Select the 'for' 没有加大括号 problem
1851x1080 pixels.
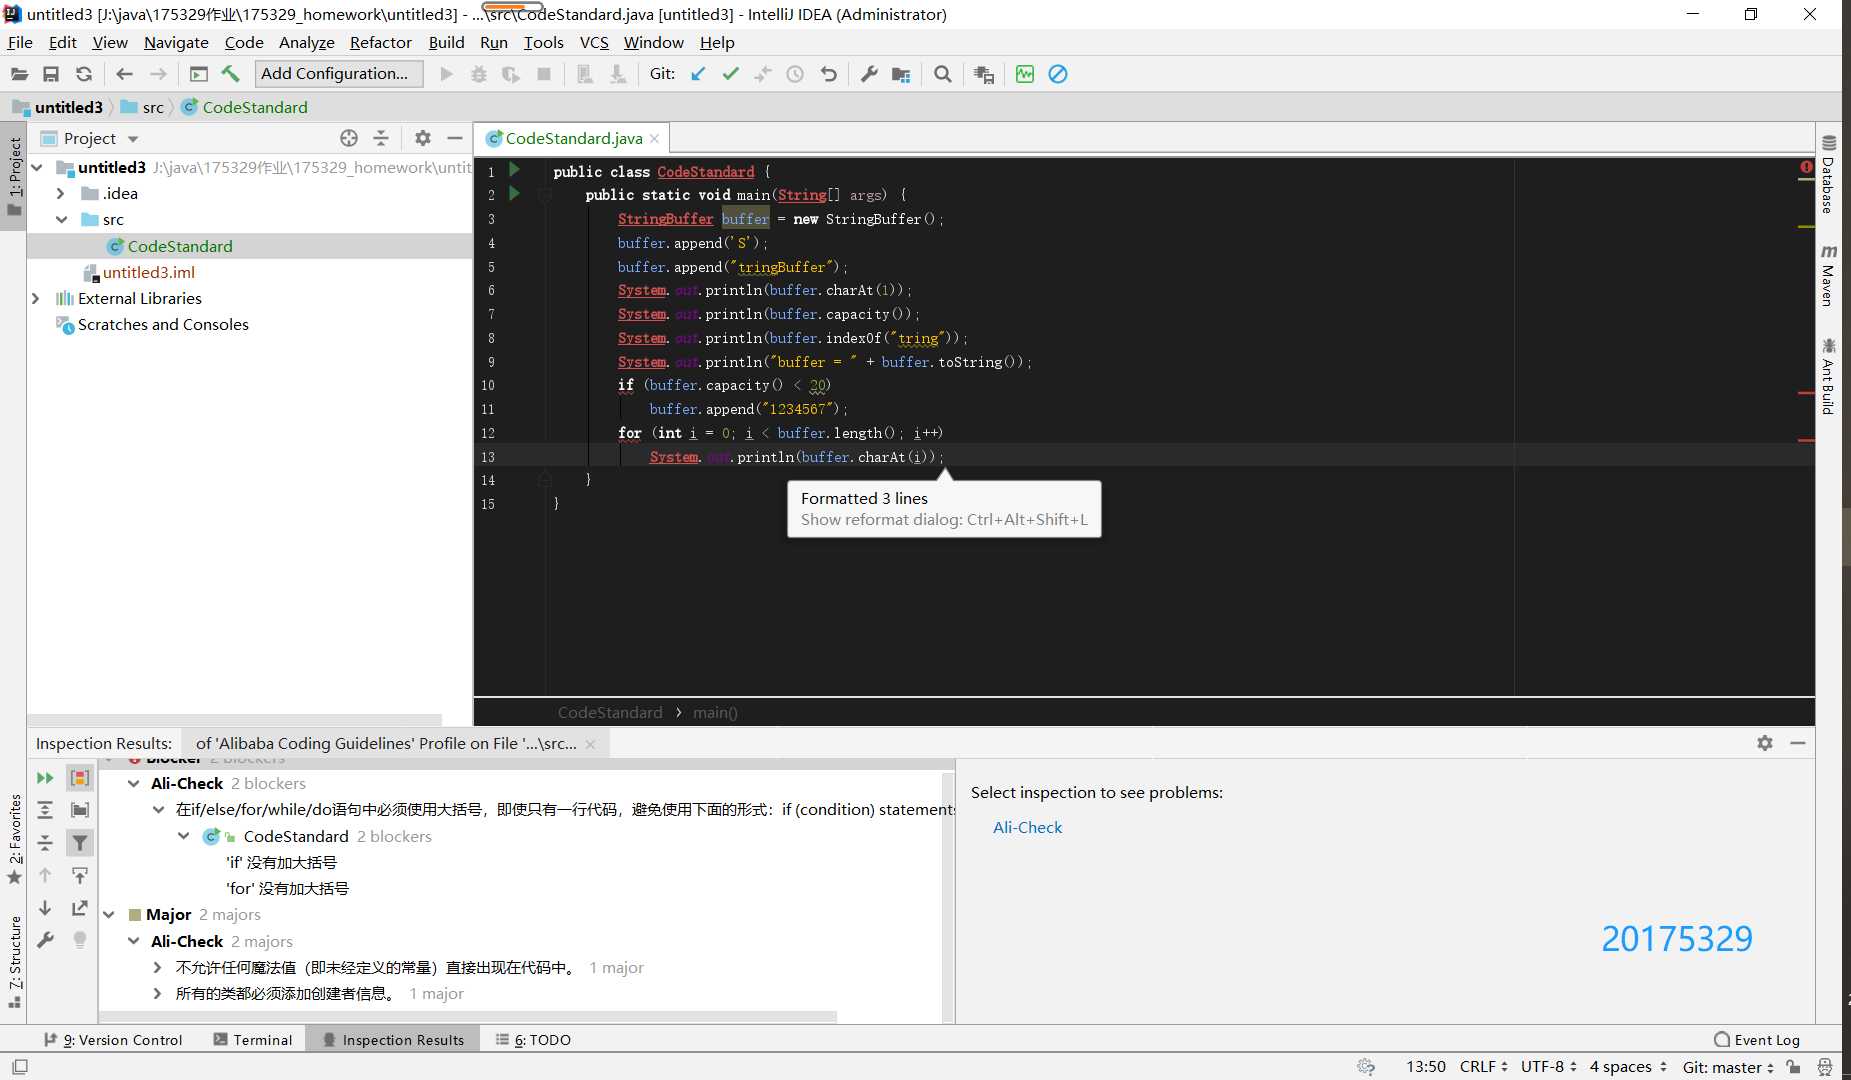287,888
